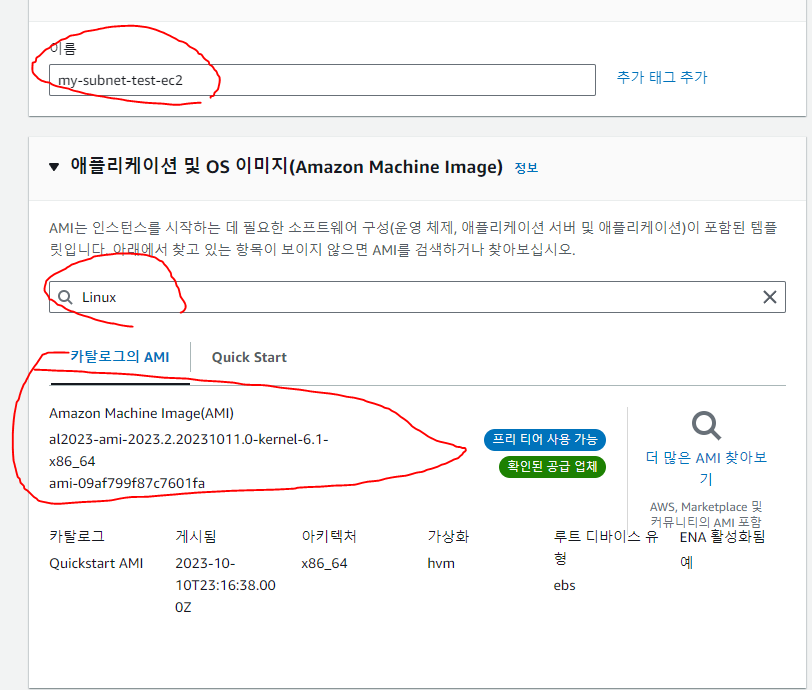Click the publish date 2023-10-10T23:16:38.000Z
Viewport: 812px width, 690px height.
tap(225, 585)
